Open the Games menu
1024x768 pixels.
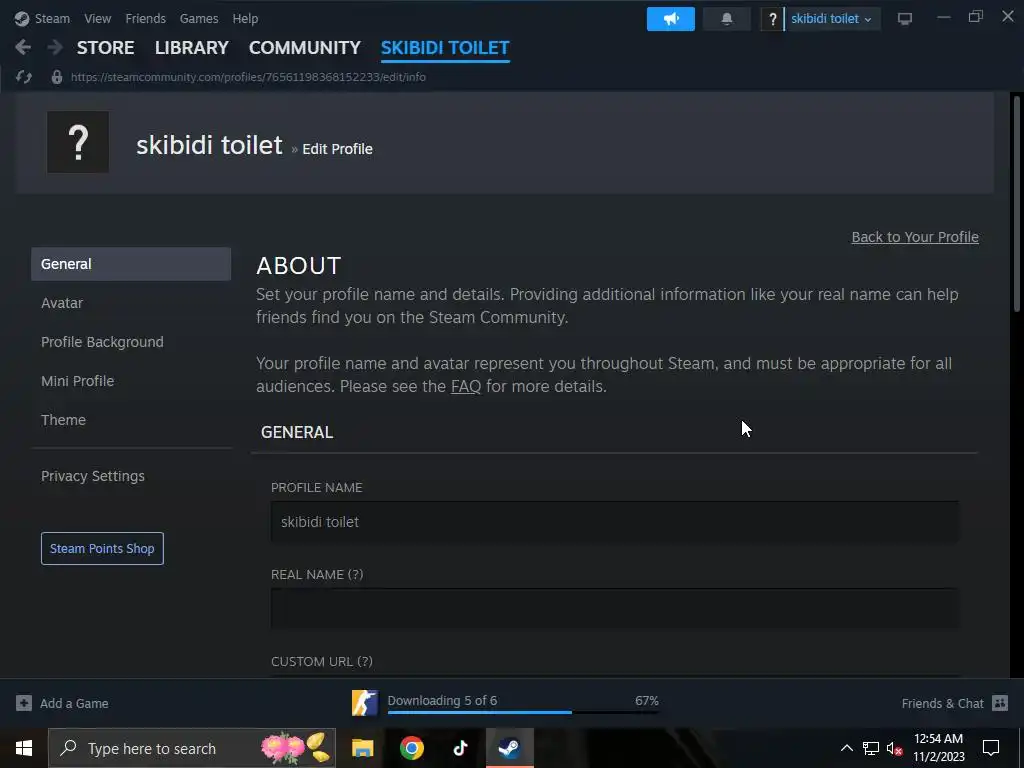[199, 18]
